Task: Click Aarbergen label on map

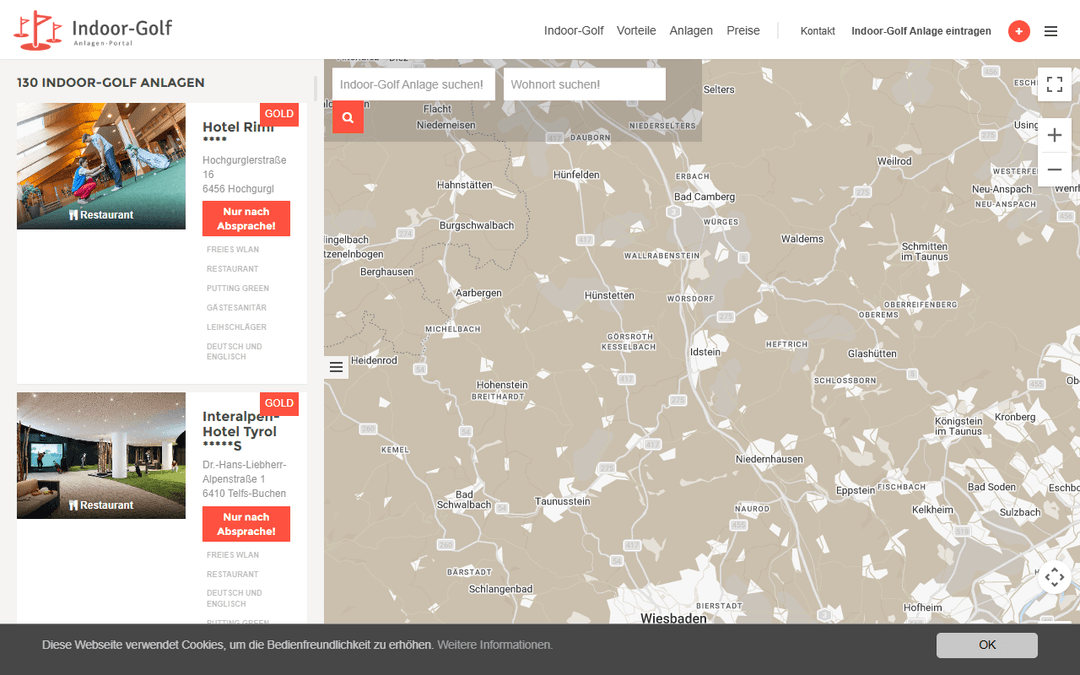Action: point(478,293)
